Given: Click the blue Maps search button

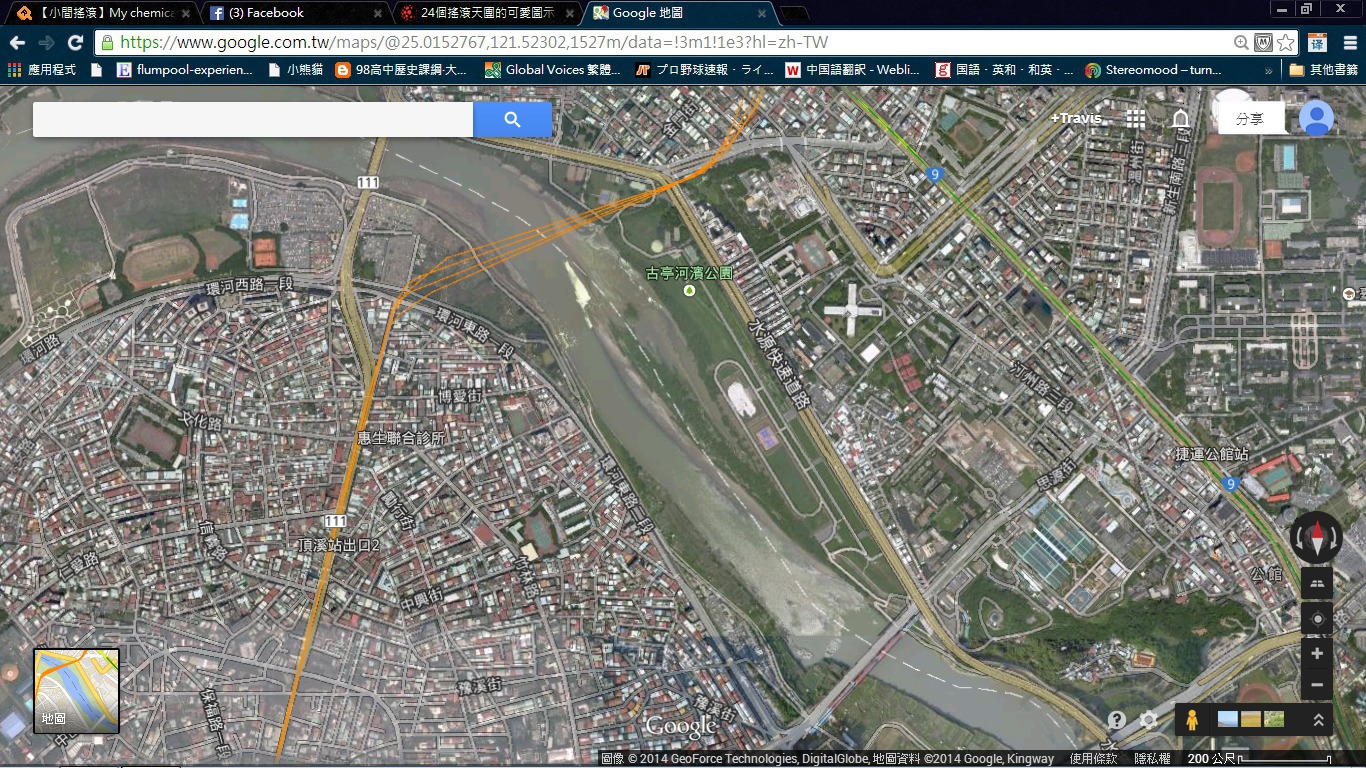Looking at the screenshot, I should [x=512, y=120].
